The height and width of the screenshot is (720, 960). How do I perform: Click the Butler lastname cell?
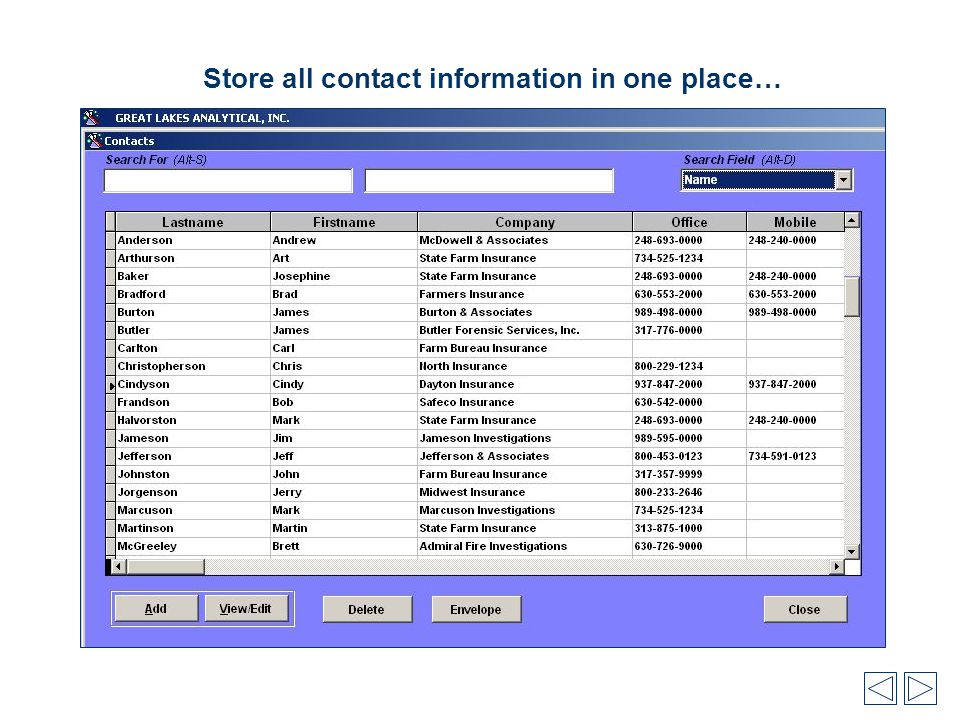pyautogui.click(x=193, y=330)
